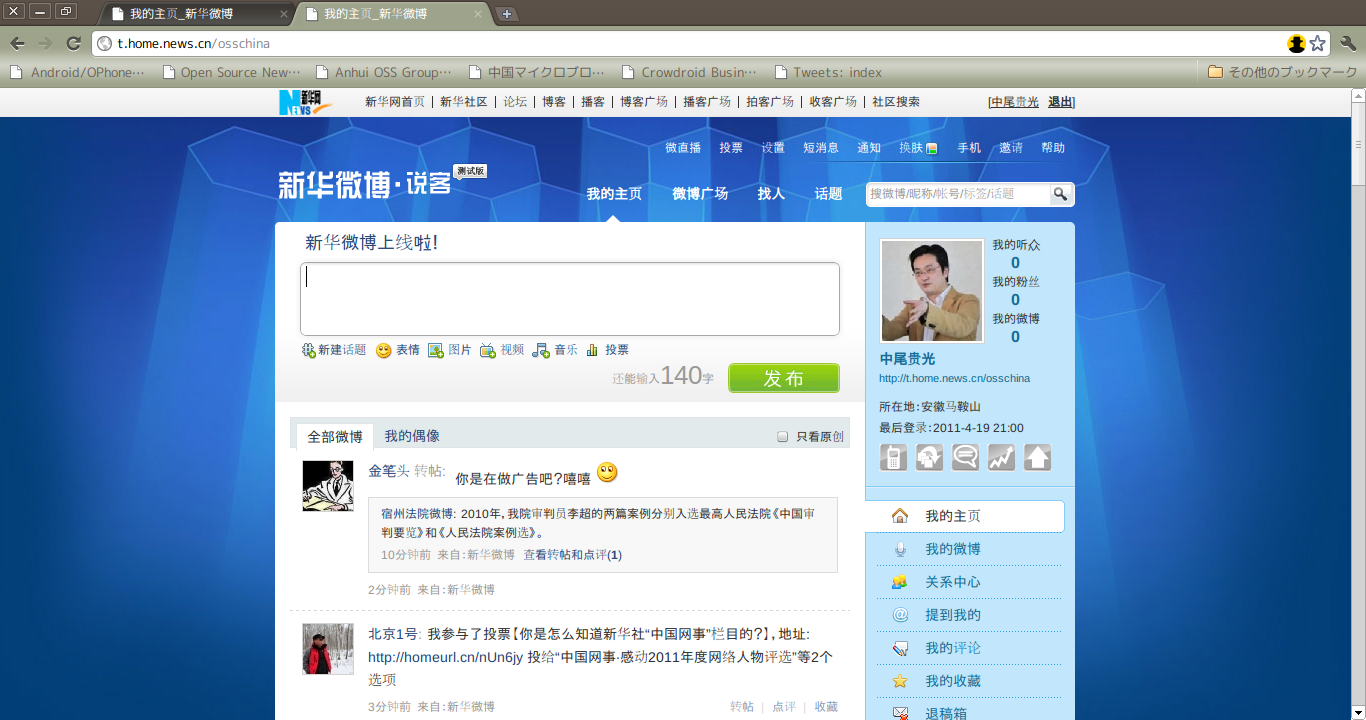Click the 中尾贵光 profile photo

pyautogui.click(x=932, y=290)
